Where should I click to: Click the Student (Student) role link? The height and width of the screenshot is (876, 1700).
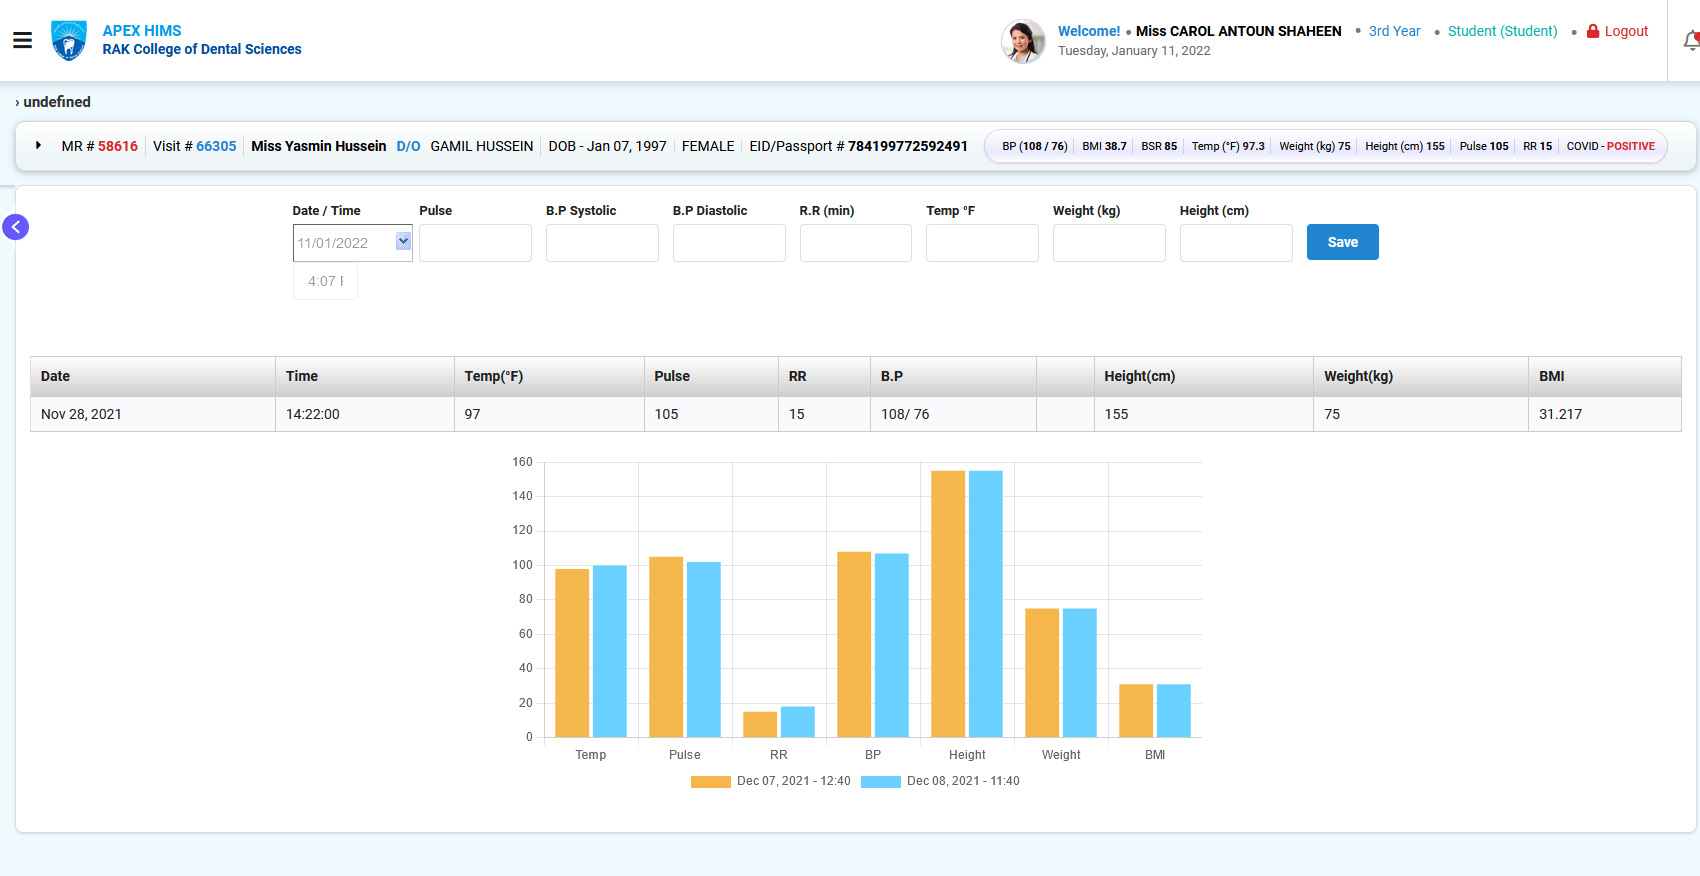(x=1502, y=31)
